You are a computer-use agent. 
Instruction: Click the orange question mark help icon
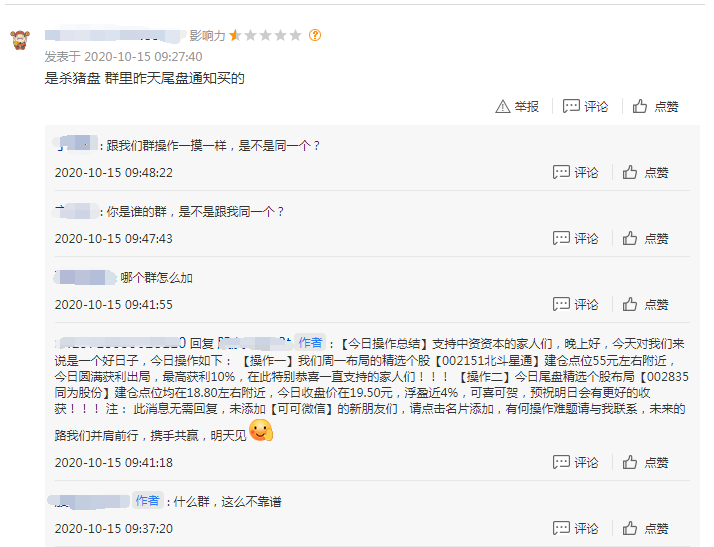(315, 35)
